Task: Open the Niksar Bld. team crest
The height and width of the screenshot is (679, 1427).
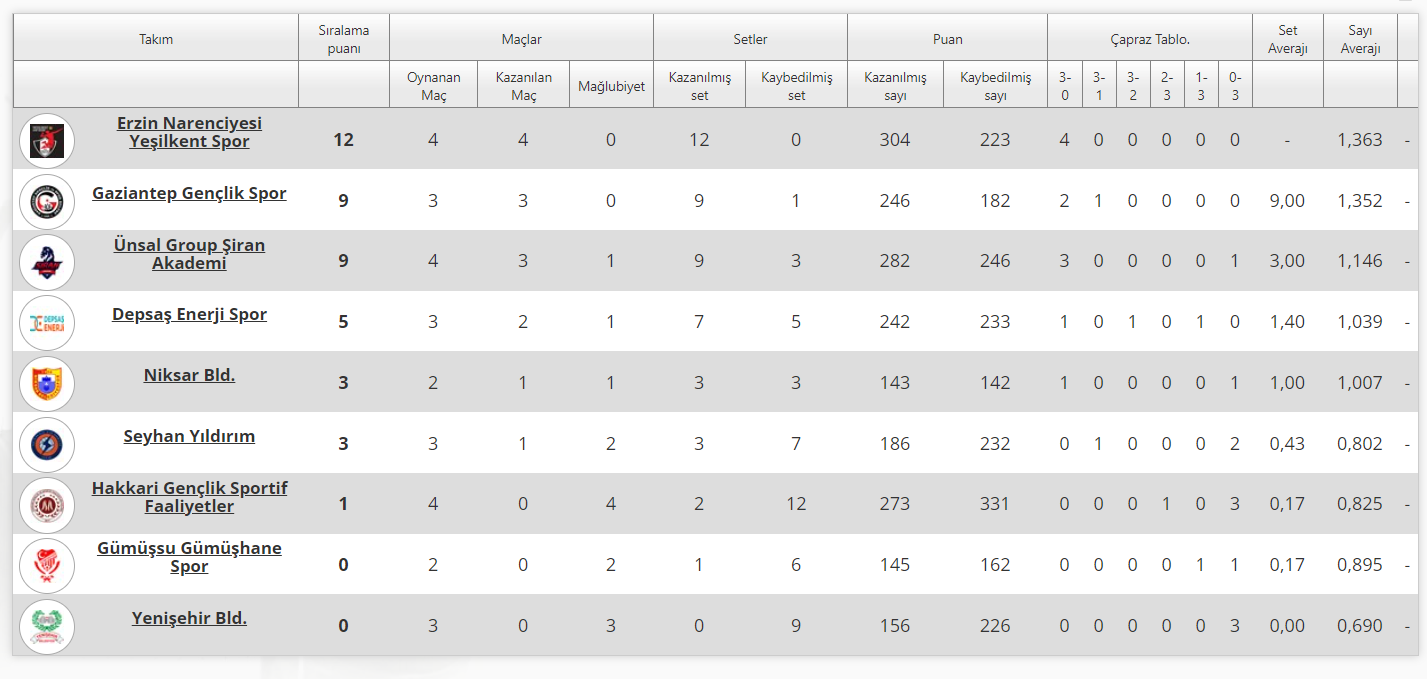Action: pos(47,384)
